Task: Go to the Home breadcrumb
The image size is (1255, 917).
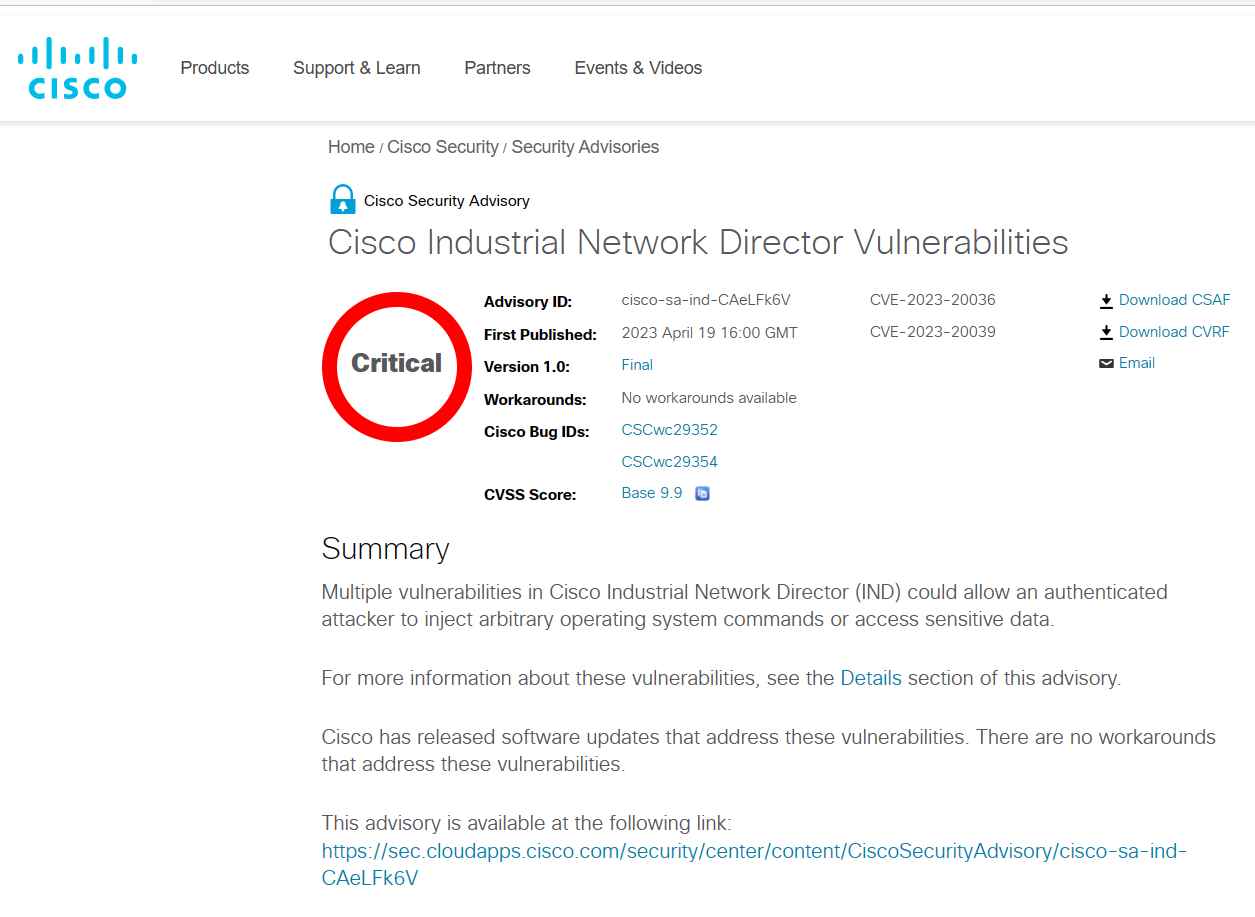Action: point(351,147)
